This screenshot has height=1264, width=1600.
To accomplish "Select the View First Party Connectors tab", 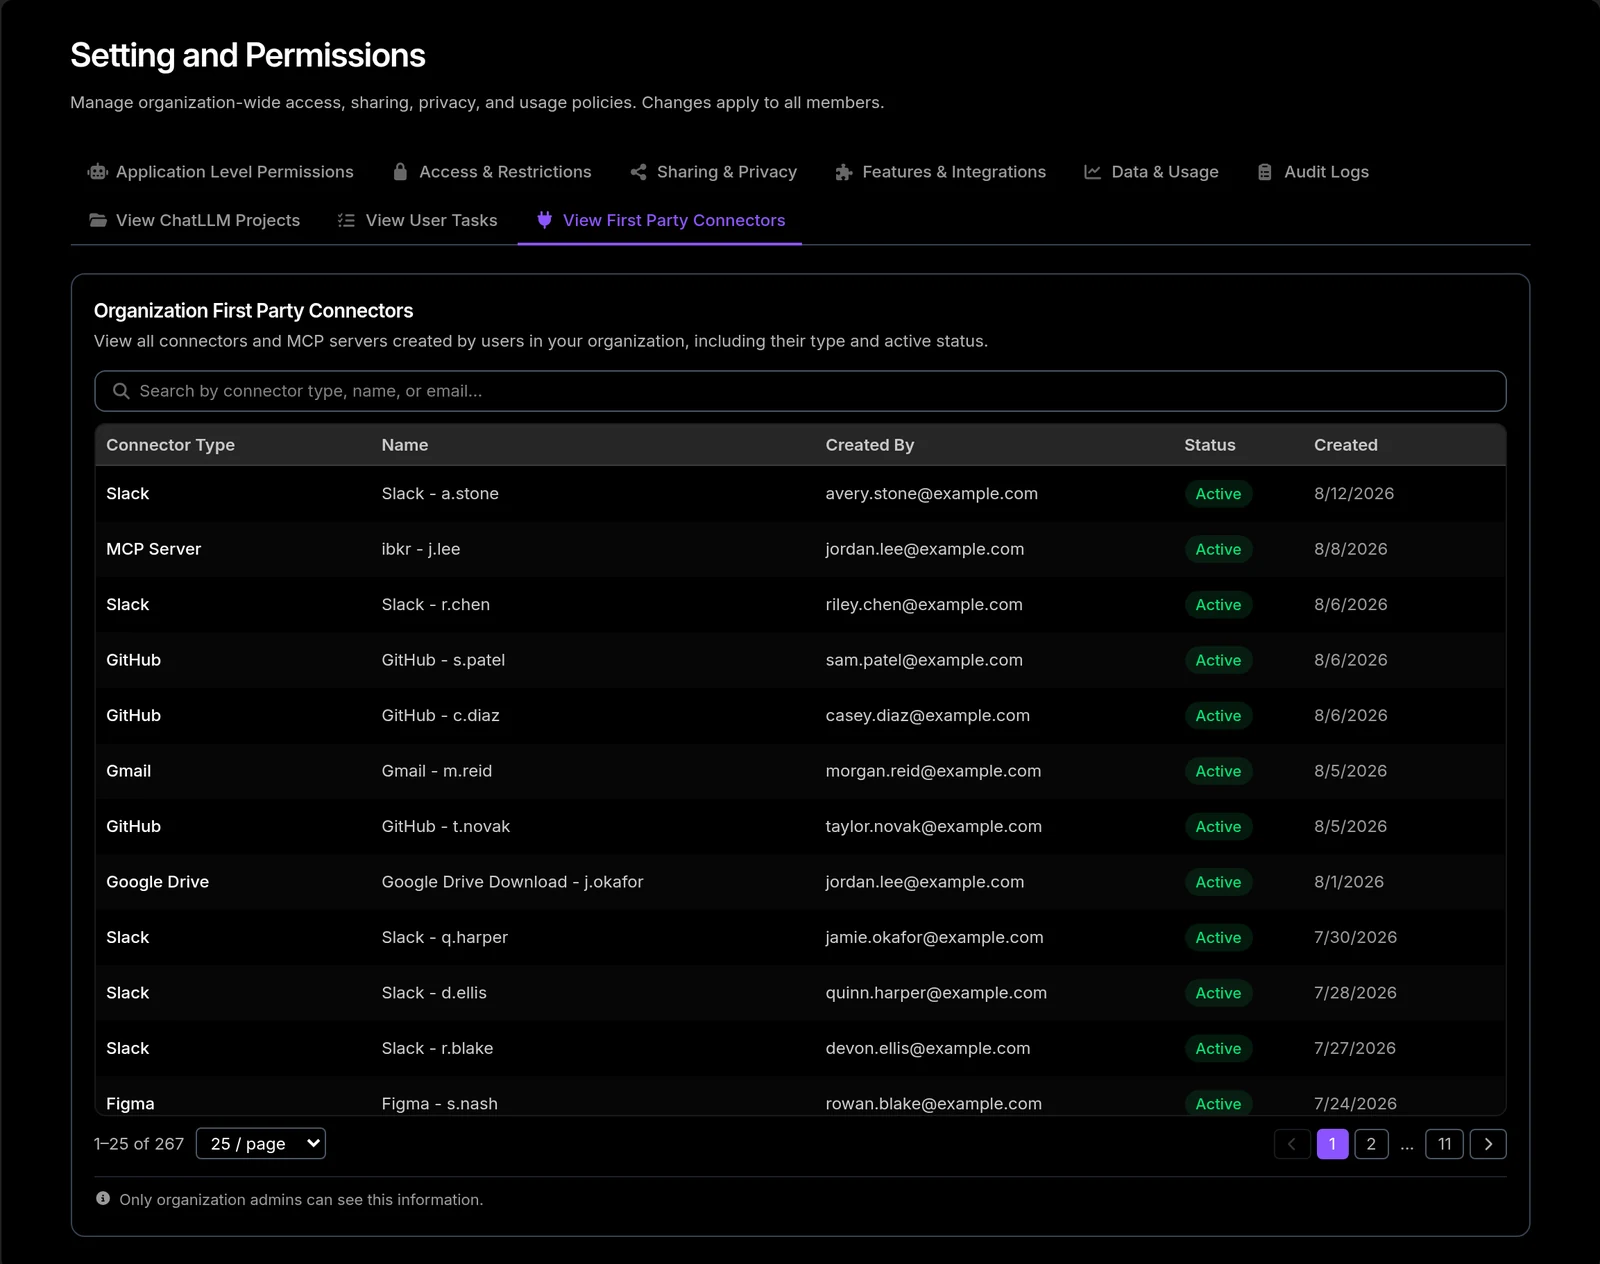I will pyautogui.click(x=660, y=220).
